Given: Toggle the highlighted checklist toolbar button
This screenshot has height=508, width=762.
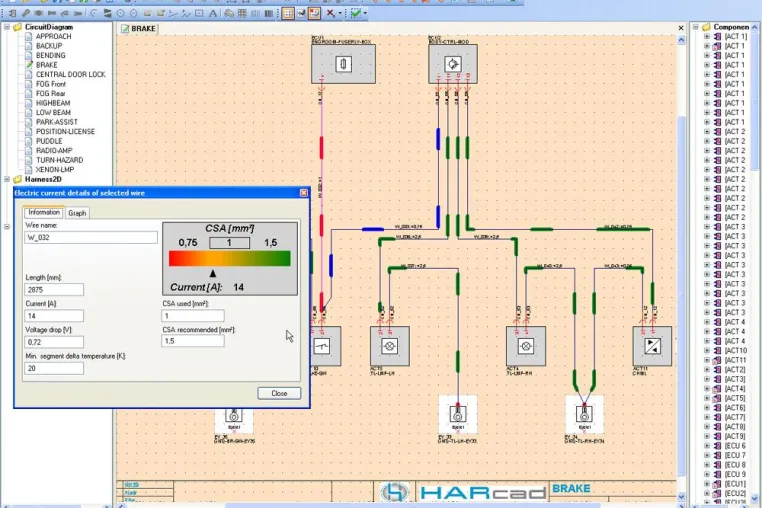Looking at the screenshot, I should point(314,14).
